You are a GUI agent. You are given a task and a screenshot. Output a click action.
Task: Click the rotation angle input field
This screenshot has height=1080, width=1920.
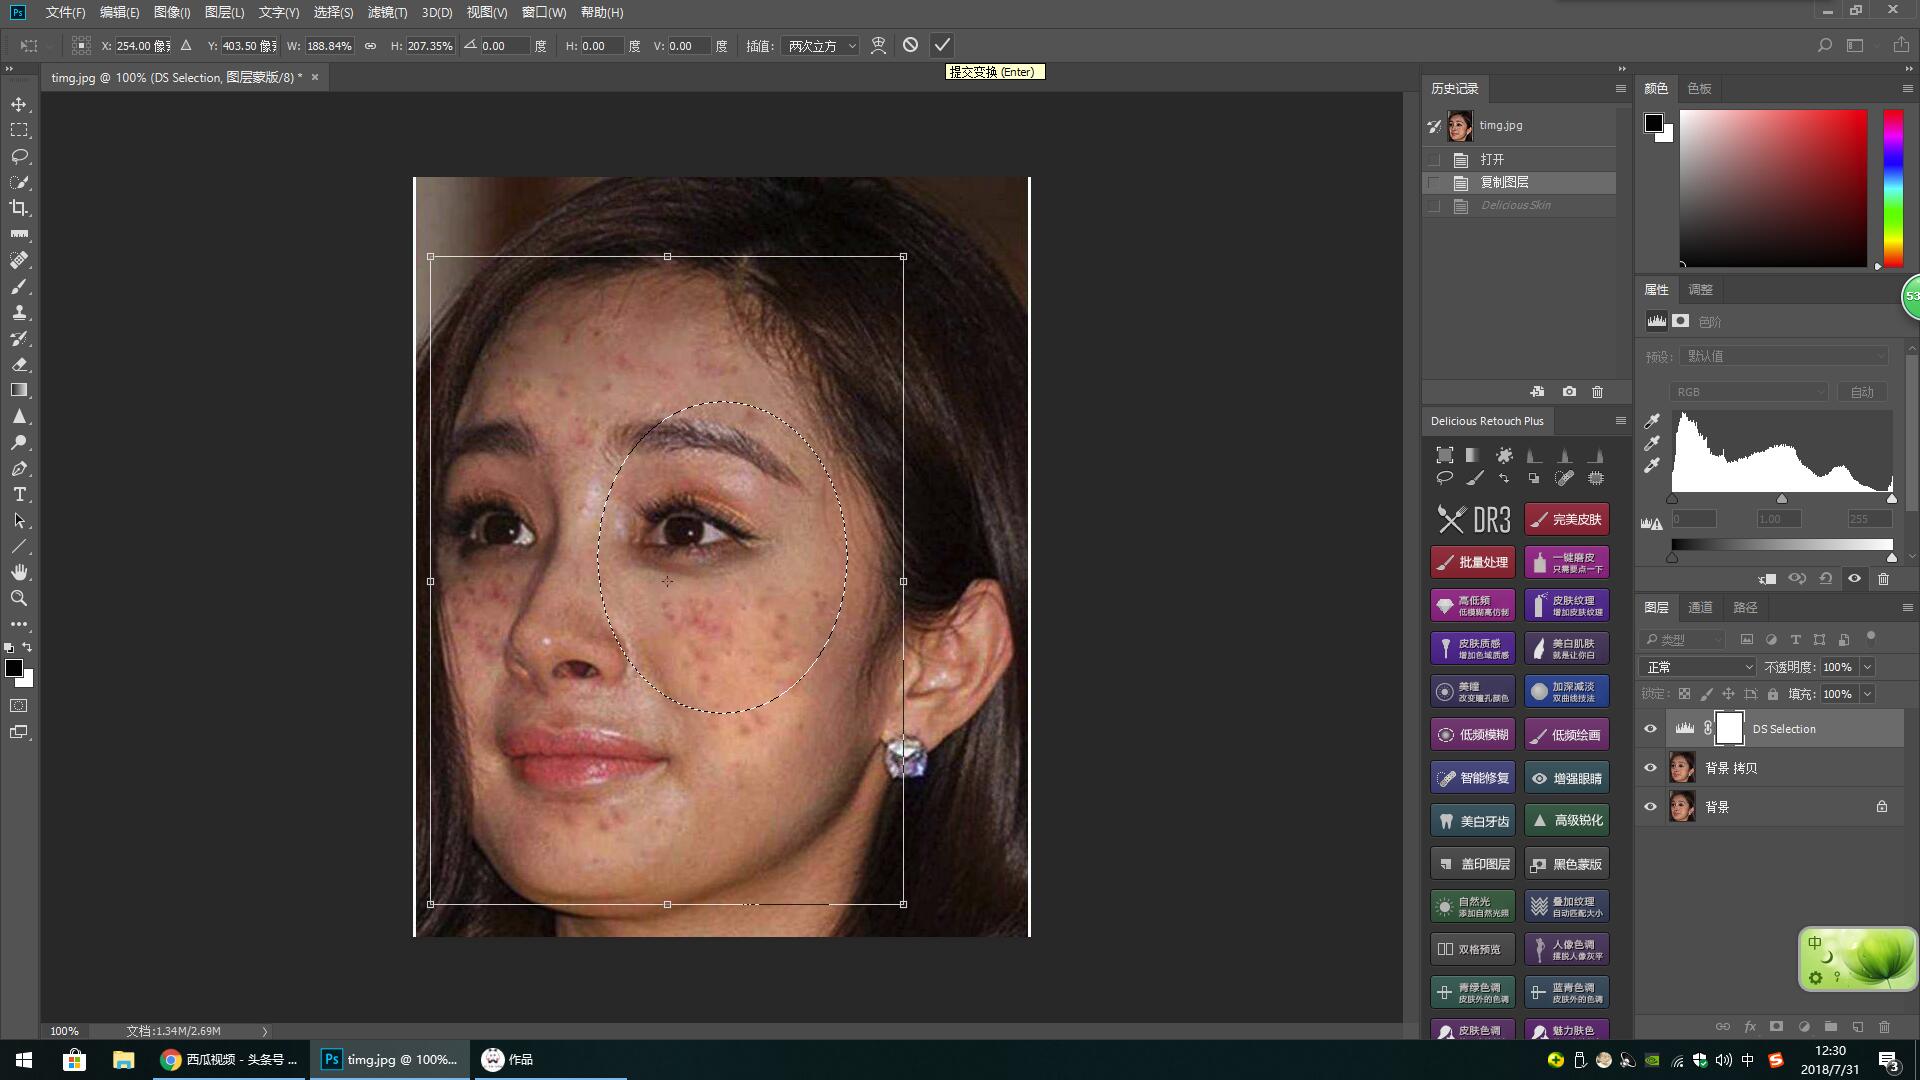click(504, 46)
